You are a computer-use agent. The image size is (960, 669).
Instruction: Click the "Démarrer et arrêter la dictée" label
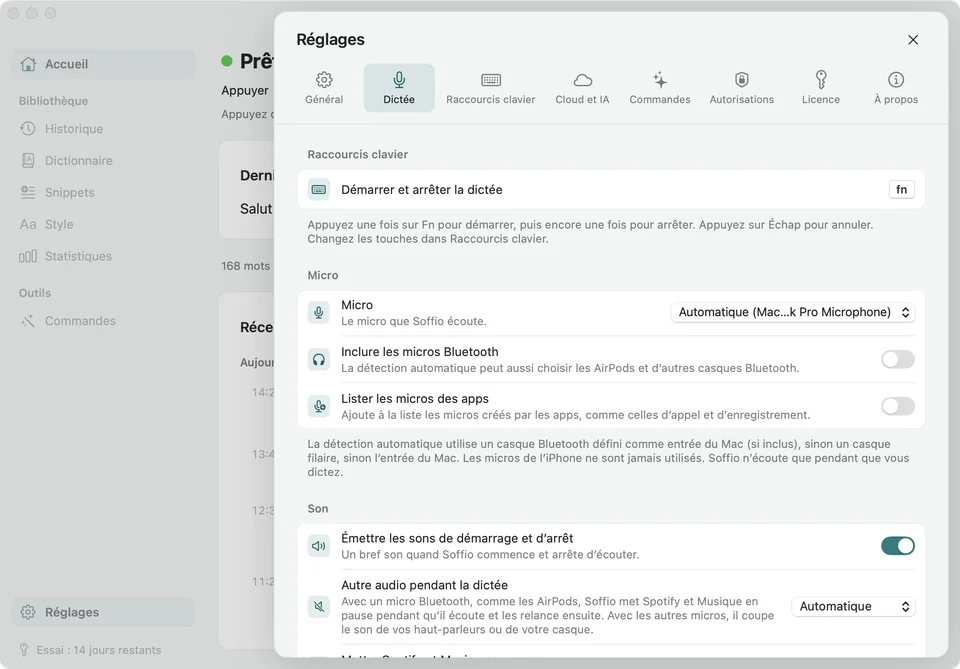click(x=422, y=190)
